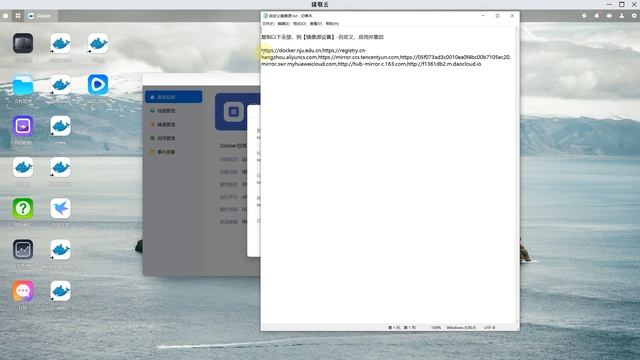This screenshot has width=640, height=360.
Task: Open whale shortcut beside the chart monitor icon
Action: click(60, 250)
